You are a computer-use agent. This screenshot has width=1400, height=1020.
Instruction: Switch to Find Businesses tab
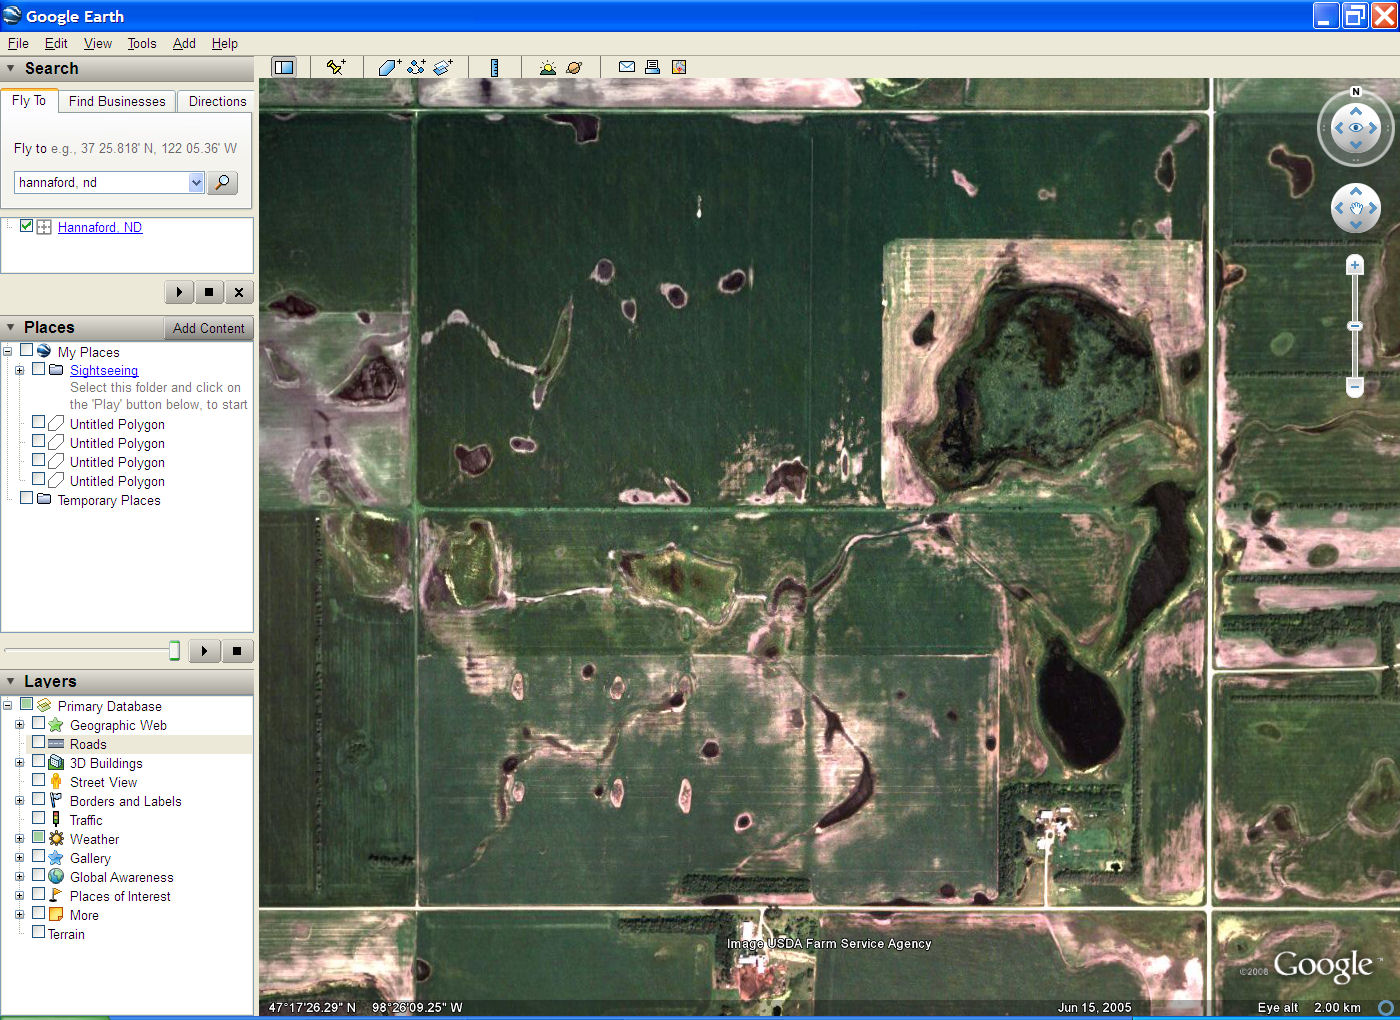[x=117, y=101]
